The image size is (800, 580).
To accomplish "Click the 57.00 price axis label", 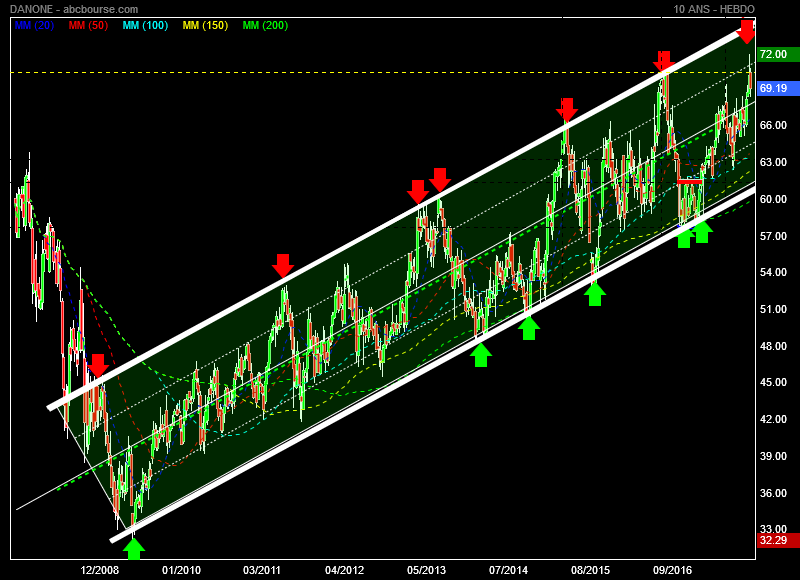I will point(773,236).
